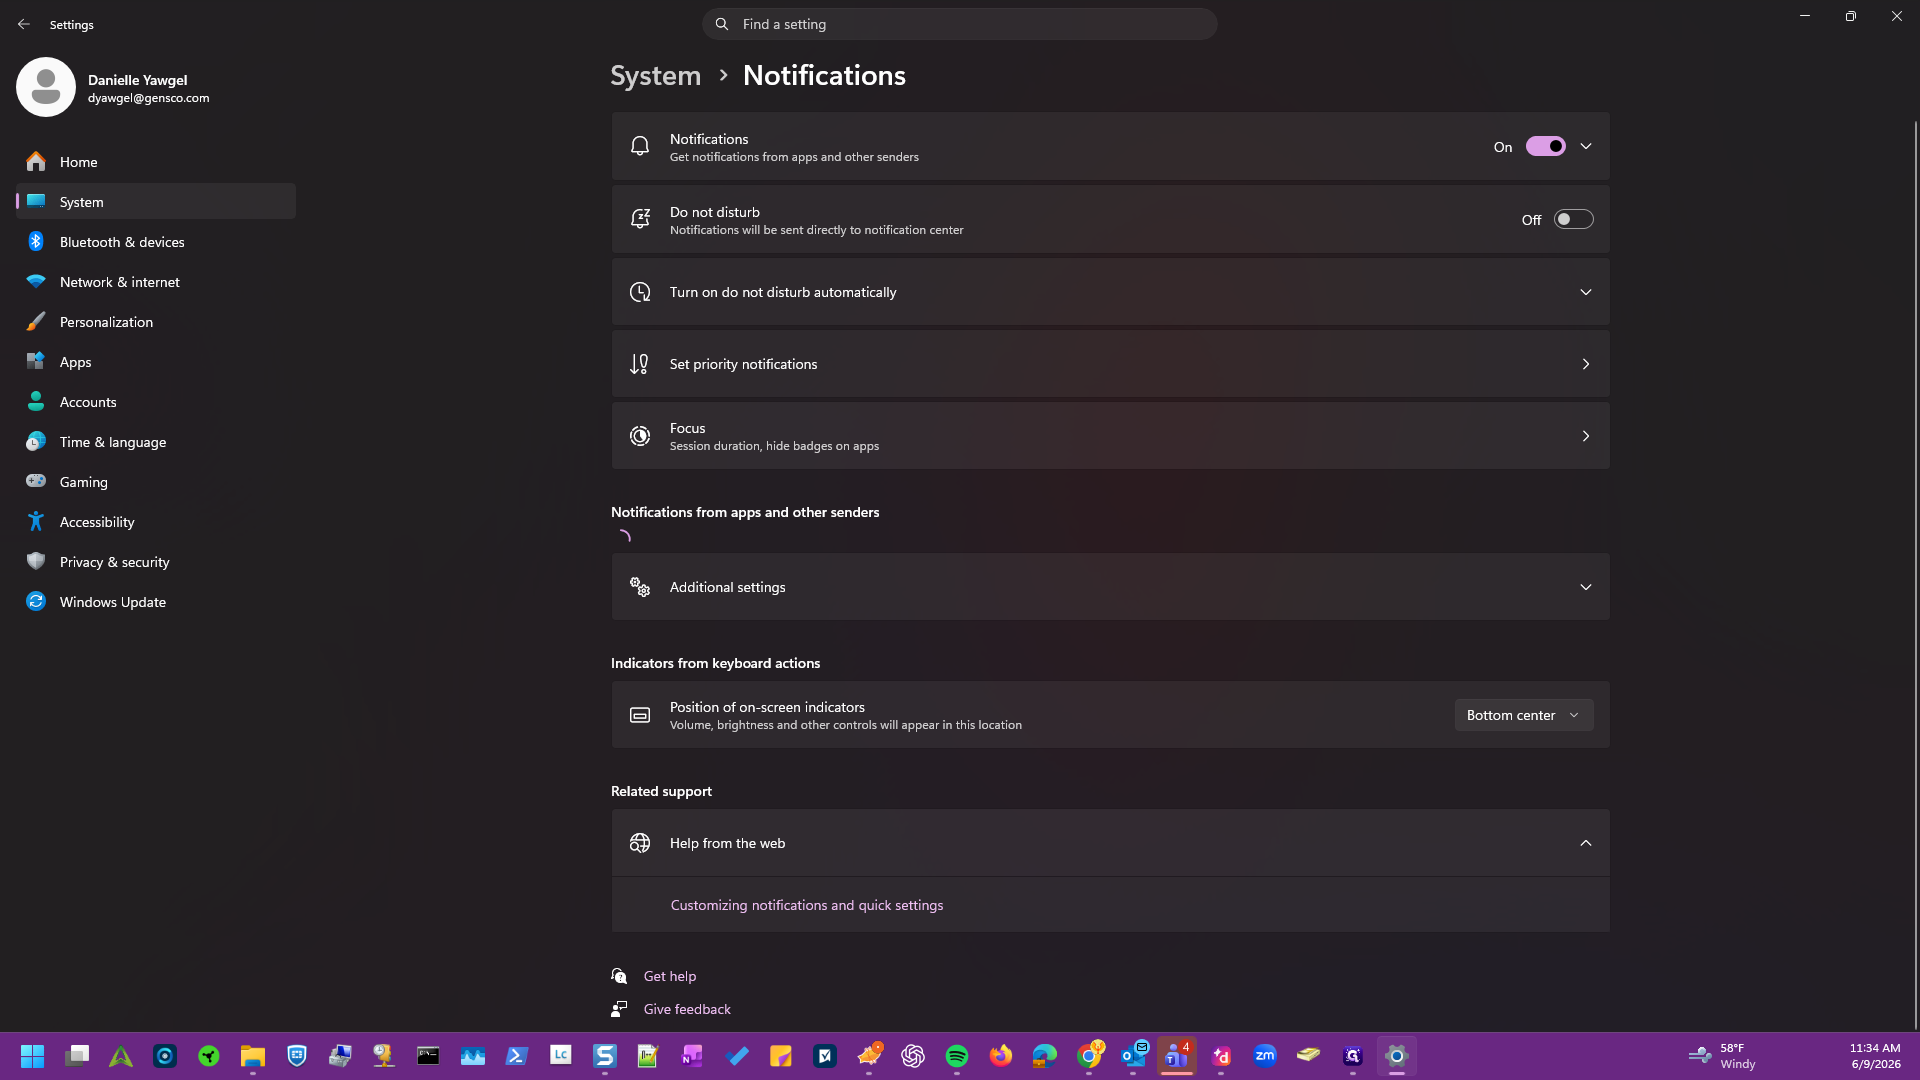This screenshot has height=1080, width=1920.
Task: Click the Do not disturb bell icon
Action: 640,219
